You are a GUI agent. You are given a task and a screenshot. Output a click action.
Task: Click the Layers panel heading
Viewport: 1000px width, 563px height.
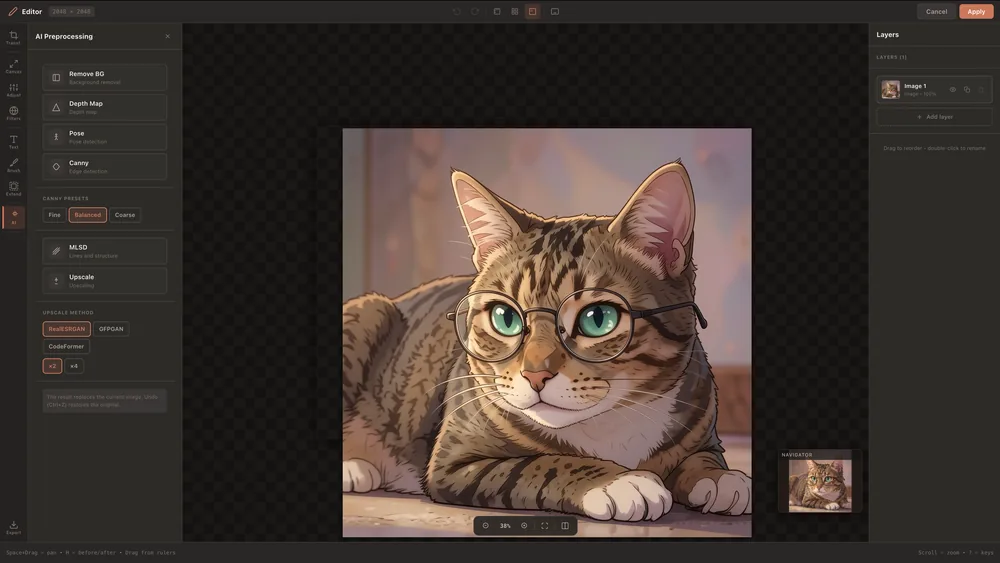click(887, 34)
